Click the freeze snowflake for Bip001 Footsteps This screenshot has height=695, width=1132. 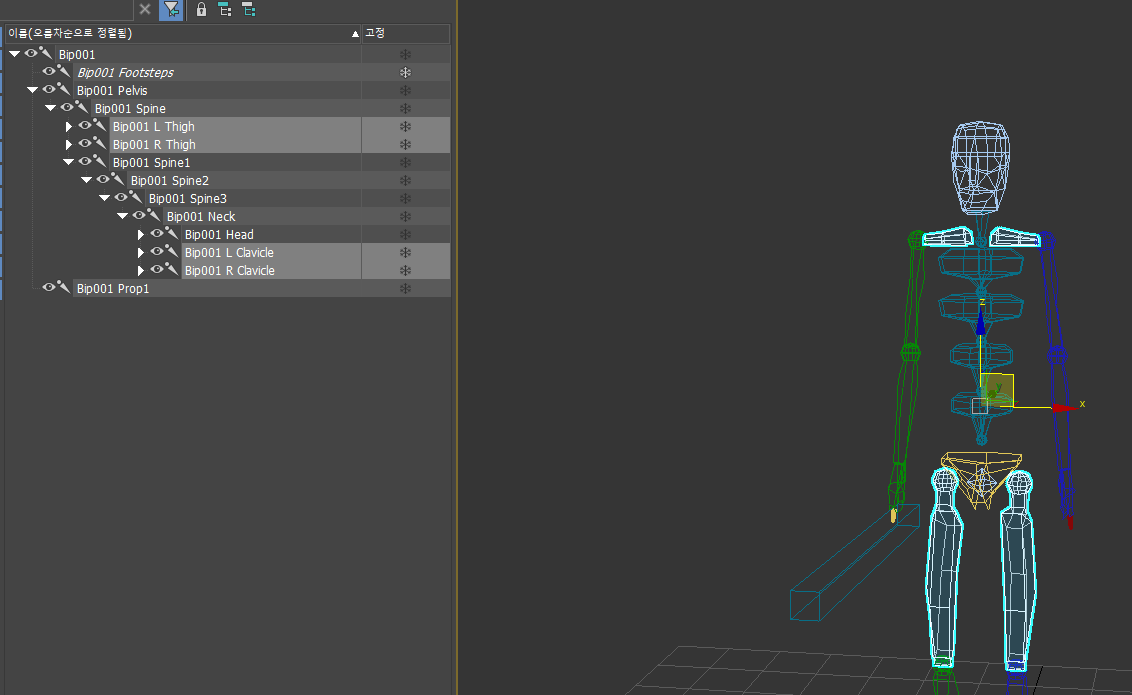pos(405,73)
